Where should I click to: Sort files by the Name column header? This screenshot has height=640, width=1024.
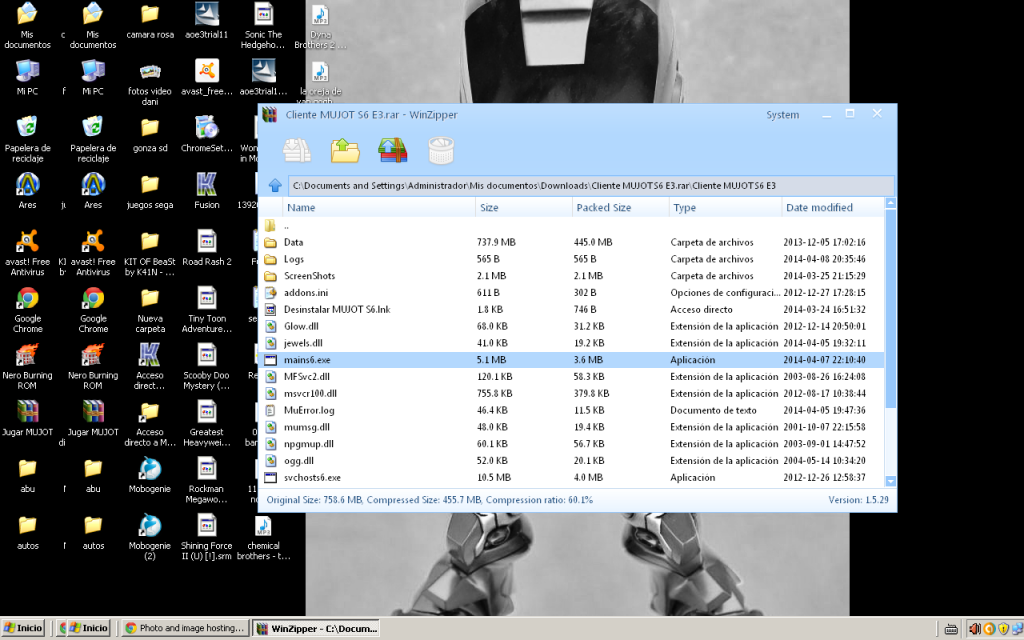tap(300, 208)
